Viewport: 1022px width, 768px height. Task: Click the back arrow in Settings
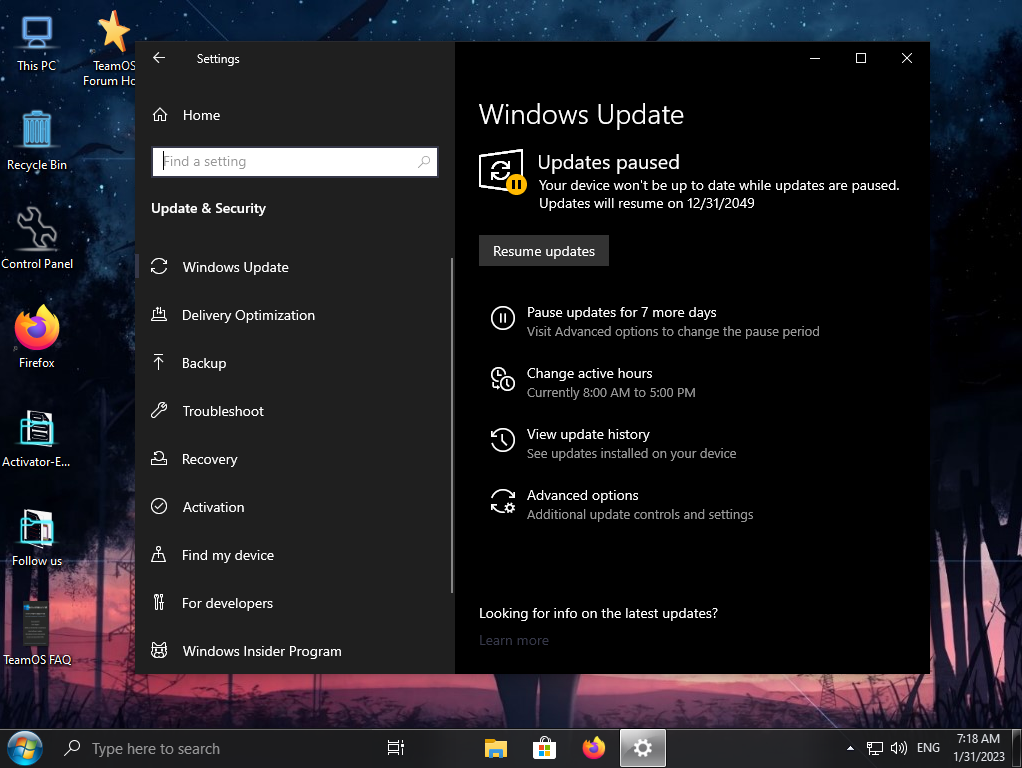click(159, 58)
